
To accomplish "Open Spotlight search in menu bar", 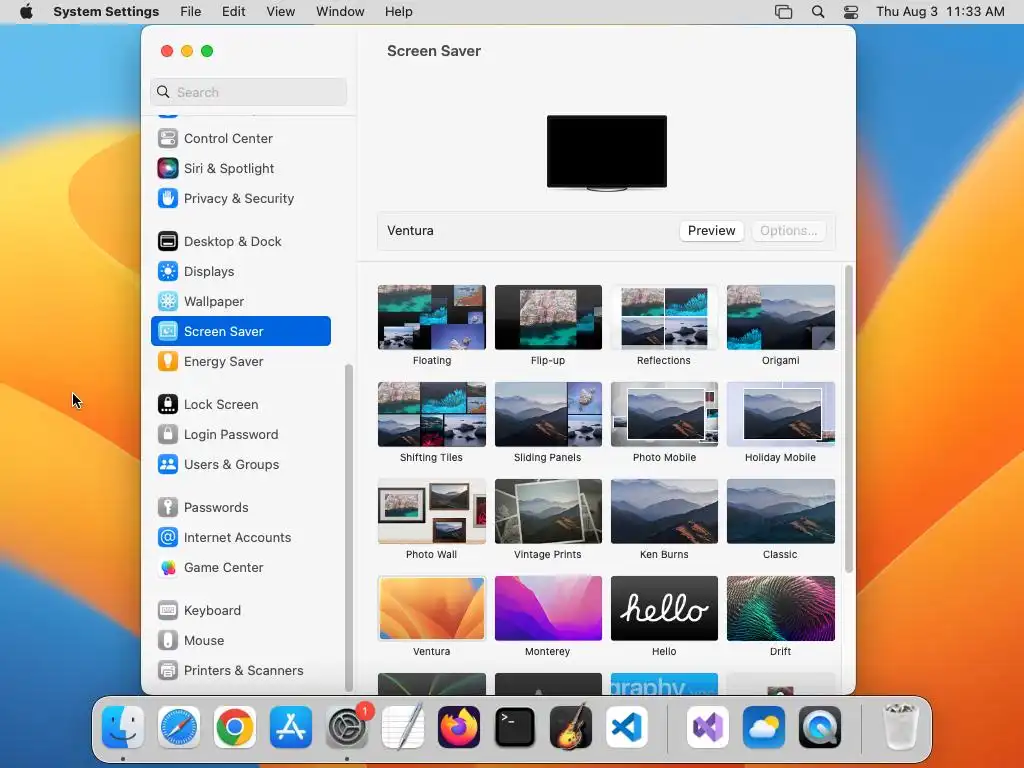I will click(818, 12).
